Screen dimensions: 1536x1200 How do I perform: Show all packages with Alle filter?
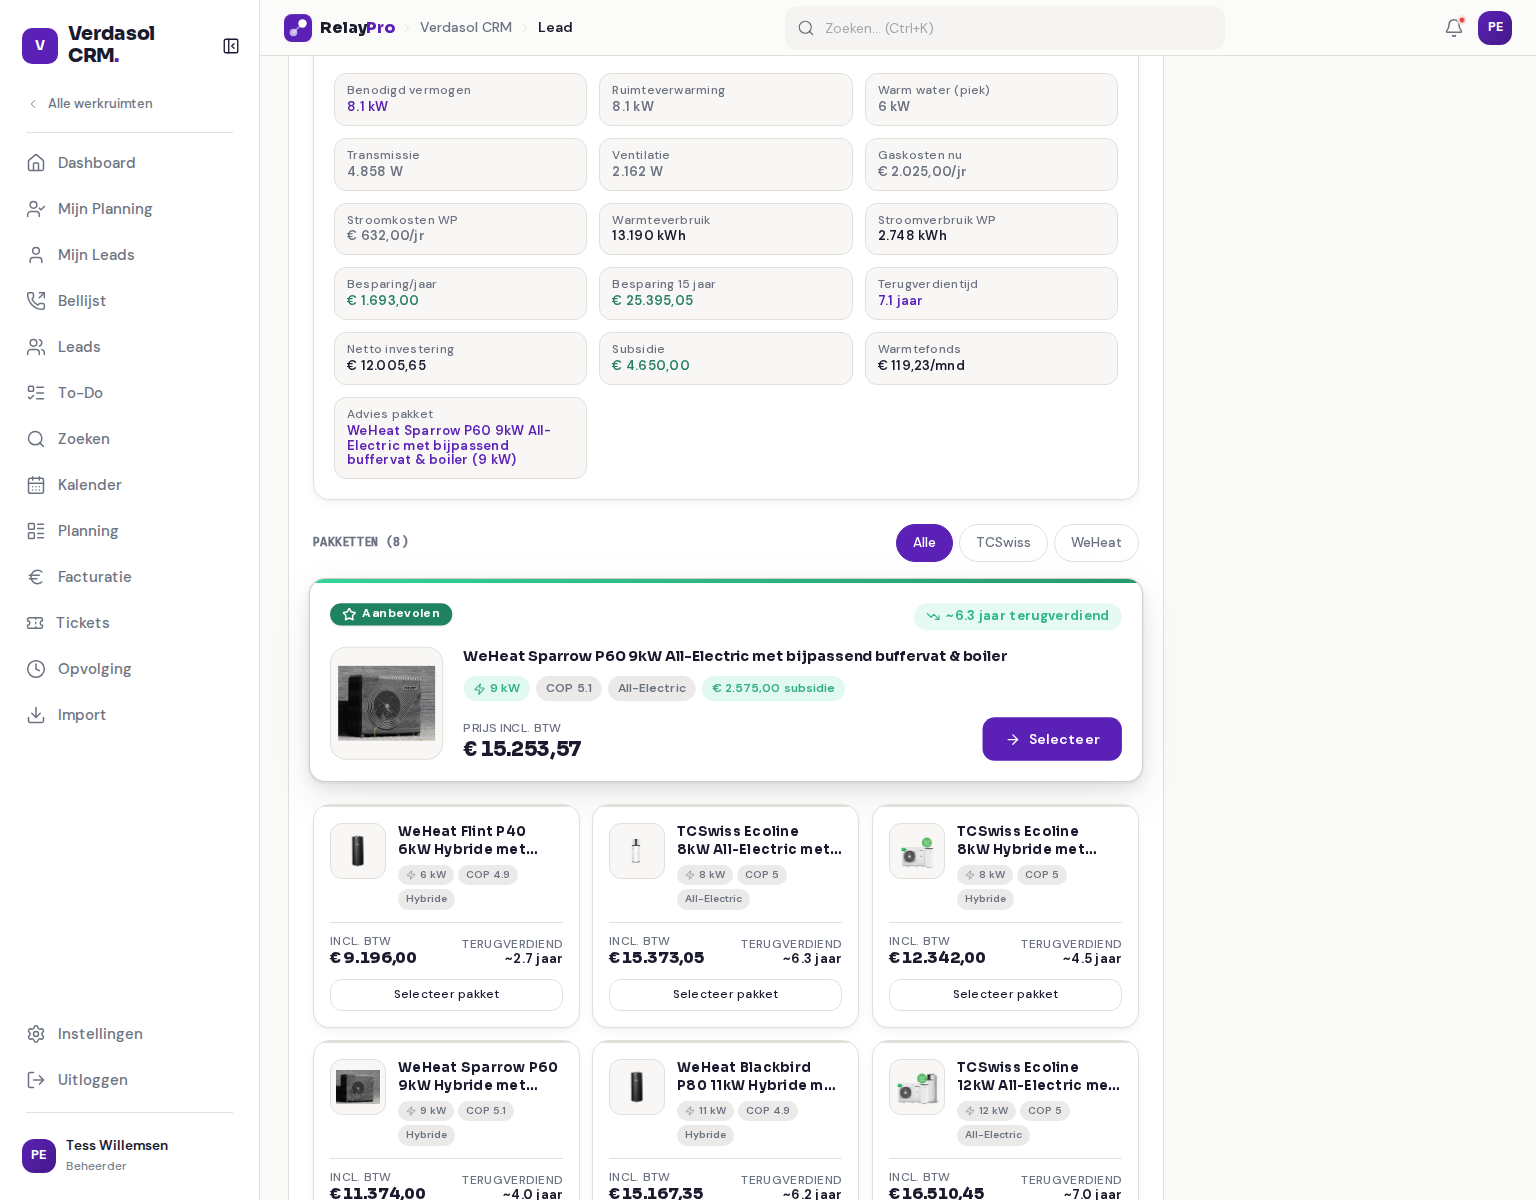click(x=924, y=543)
